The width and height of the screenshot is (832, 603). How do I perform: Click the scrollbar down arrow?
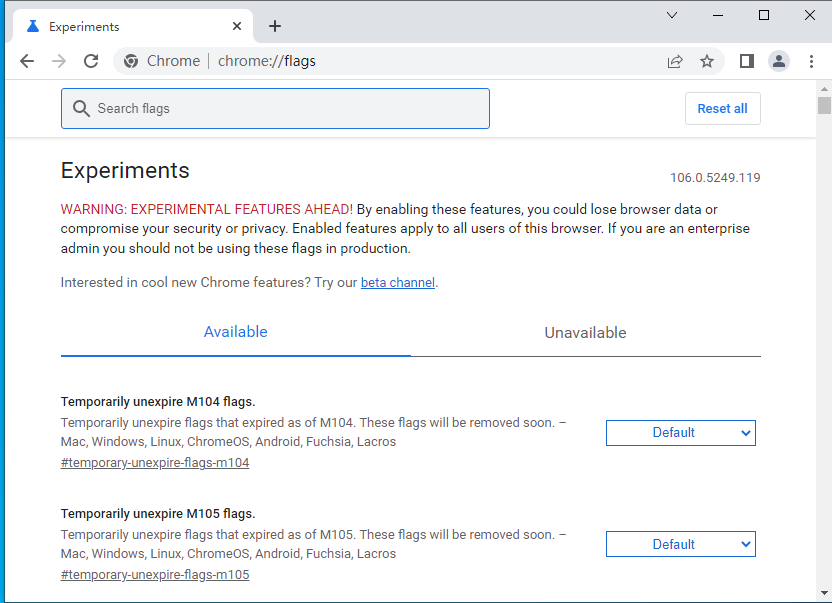[x=824, y=593]
